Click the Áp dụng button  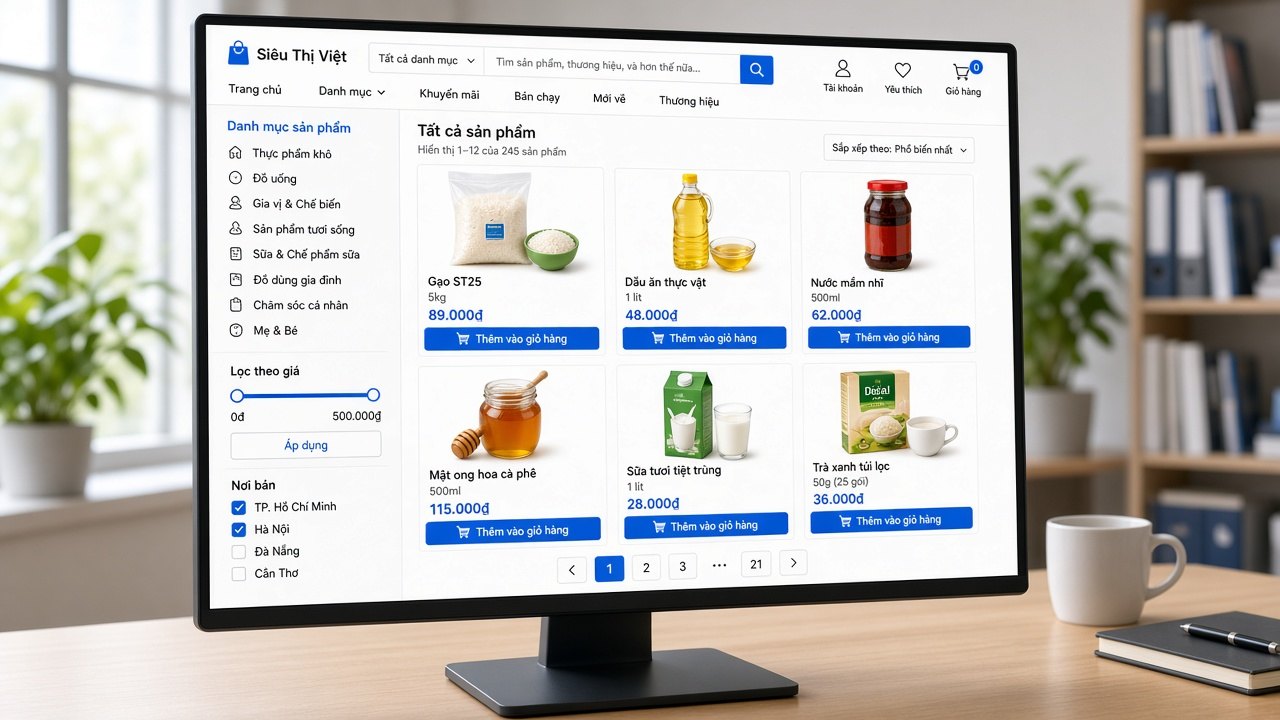click(x=306, y=445)
